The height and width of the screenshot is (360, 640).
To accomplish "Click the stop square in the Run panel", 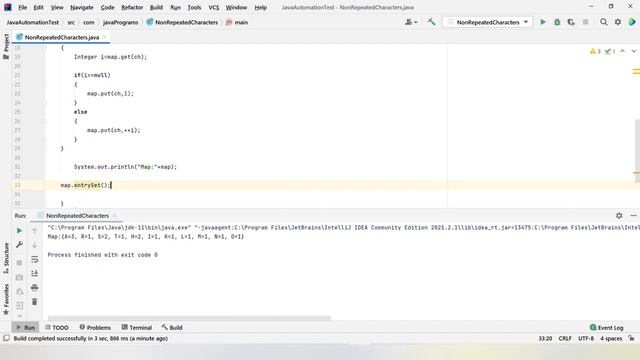I will pyautogui.click(x=19, y=263).
